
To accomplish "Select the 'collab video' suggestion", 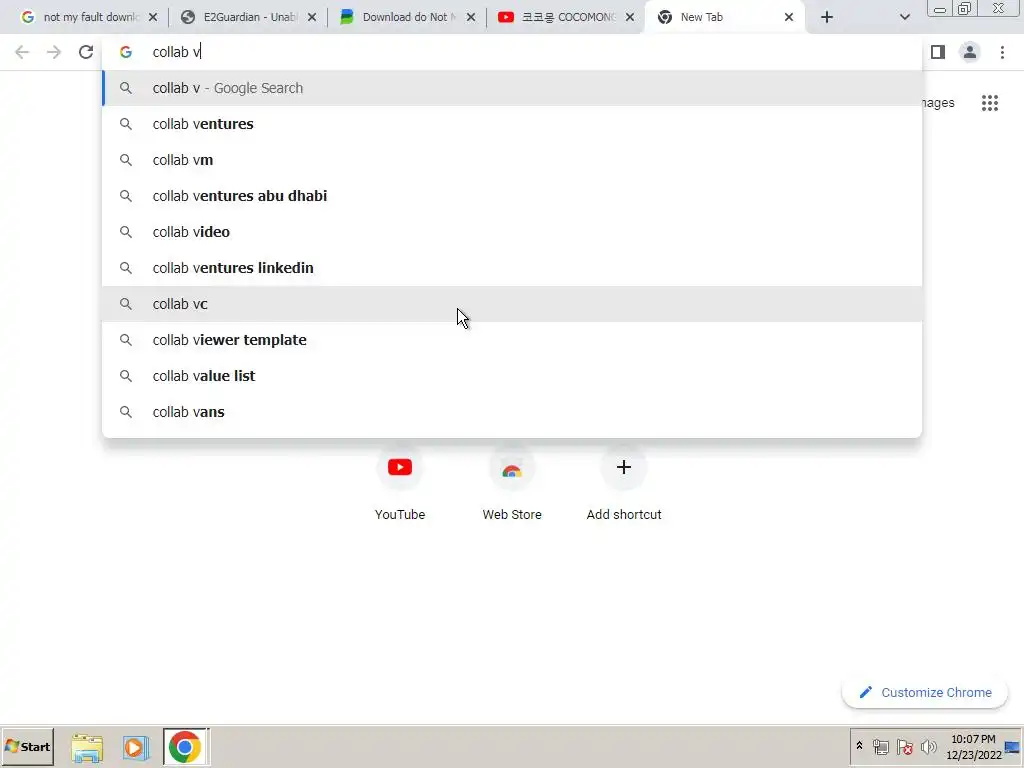I will click(512, 232).
